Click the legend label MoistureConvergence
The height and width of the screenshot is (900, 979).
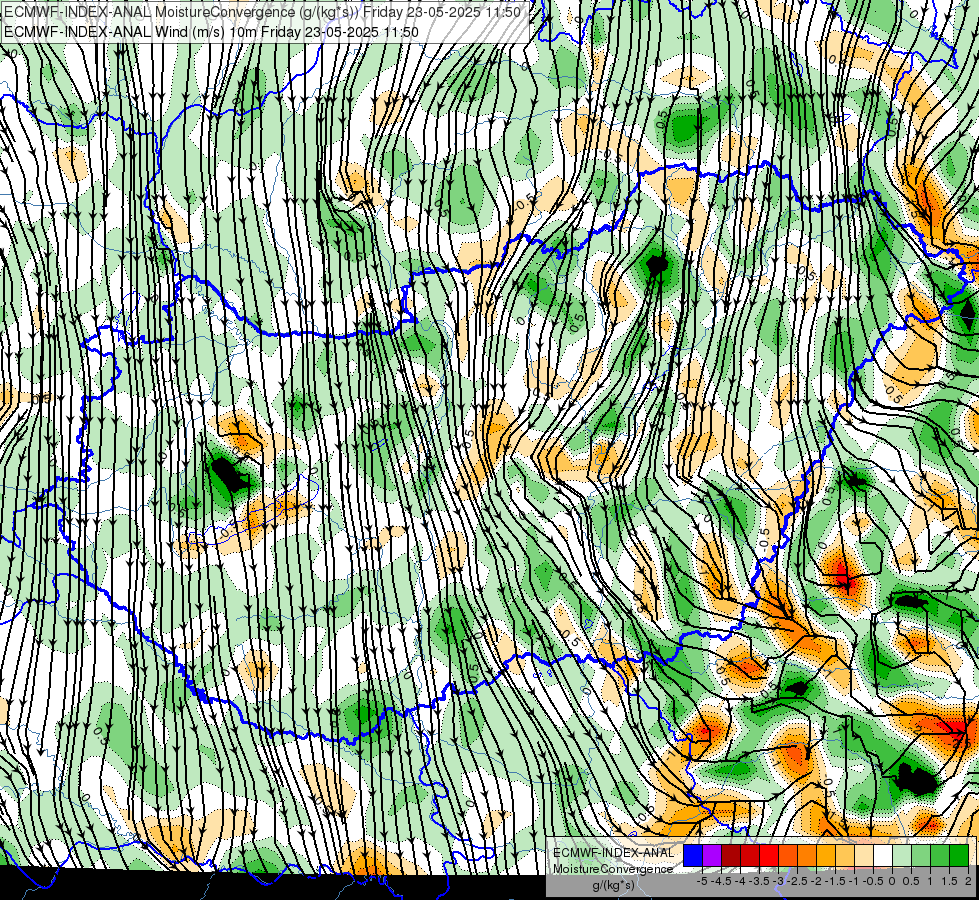[x=613, y=869]
